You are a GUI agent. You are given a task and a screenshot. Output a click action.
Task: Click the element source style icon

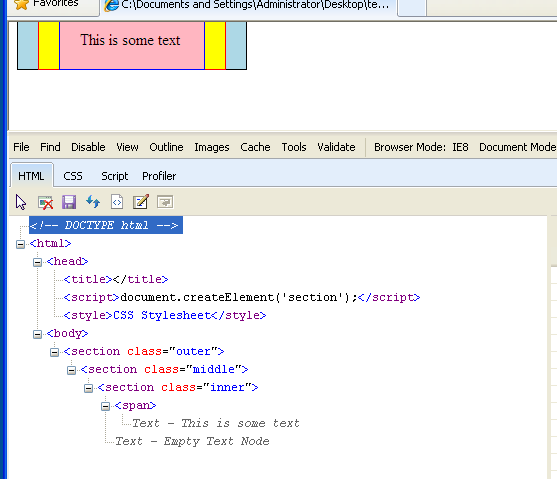[117, 202]
